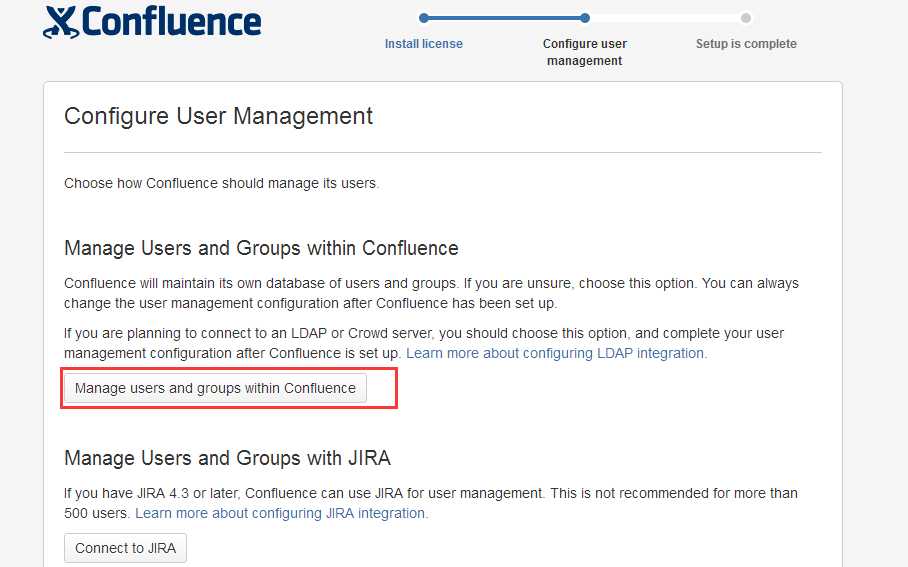Open Learn more about configuring JIRA integration
The width and height of the screenshot is (908, 567).
coord(281,513)
